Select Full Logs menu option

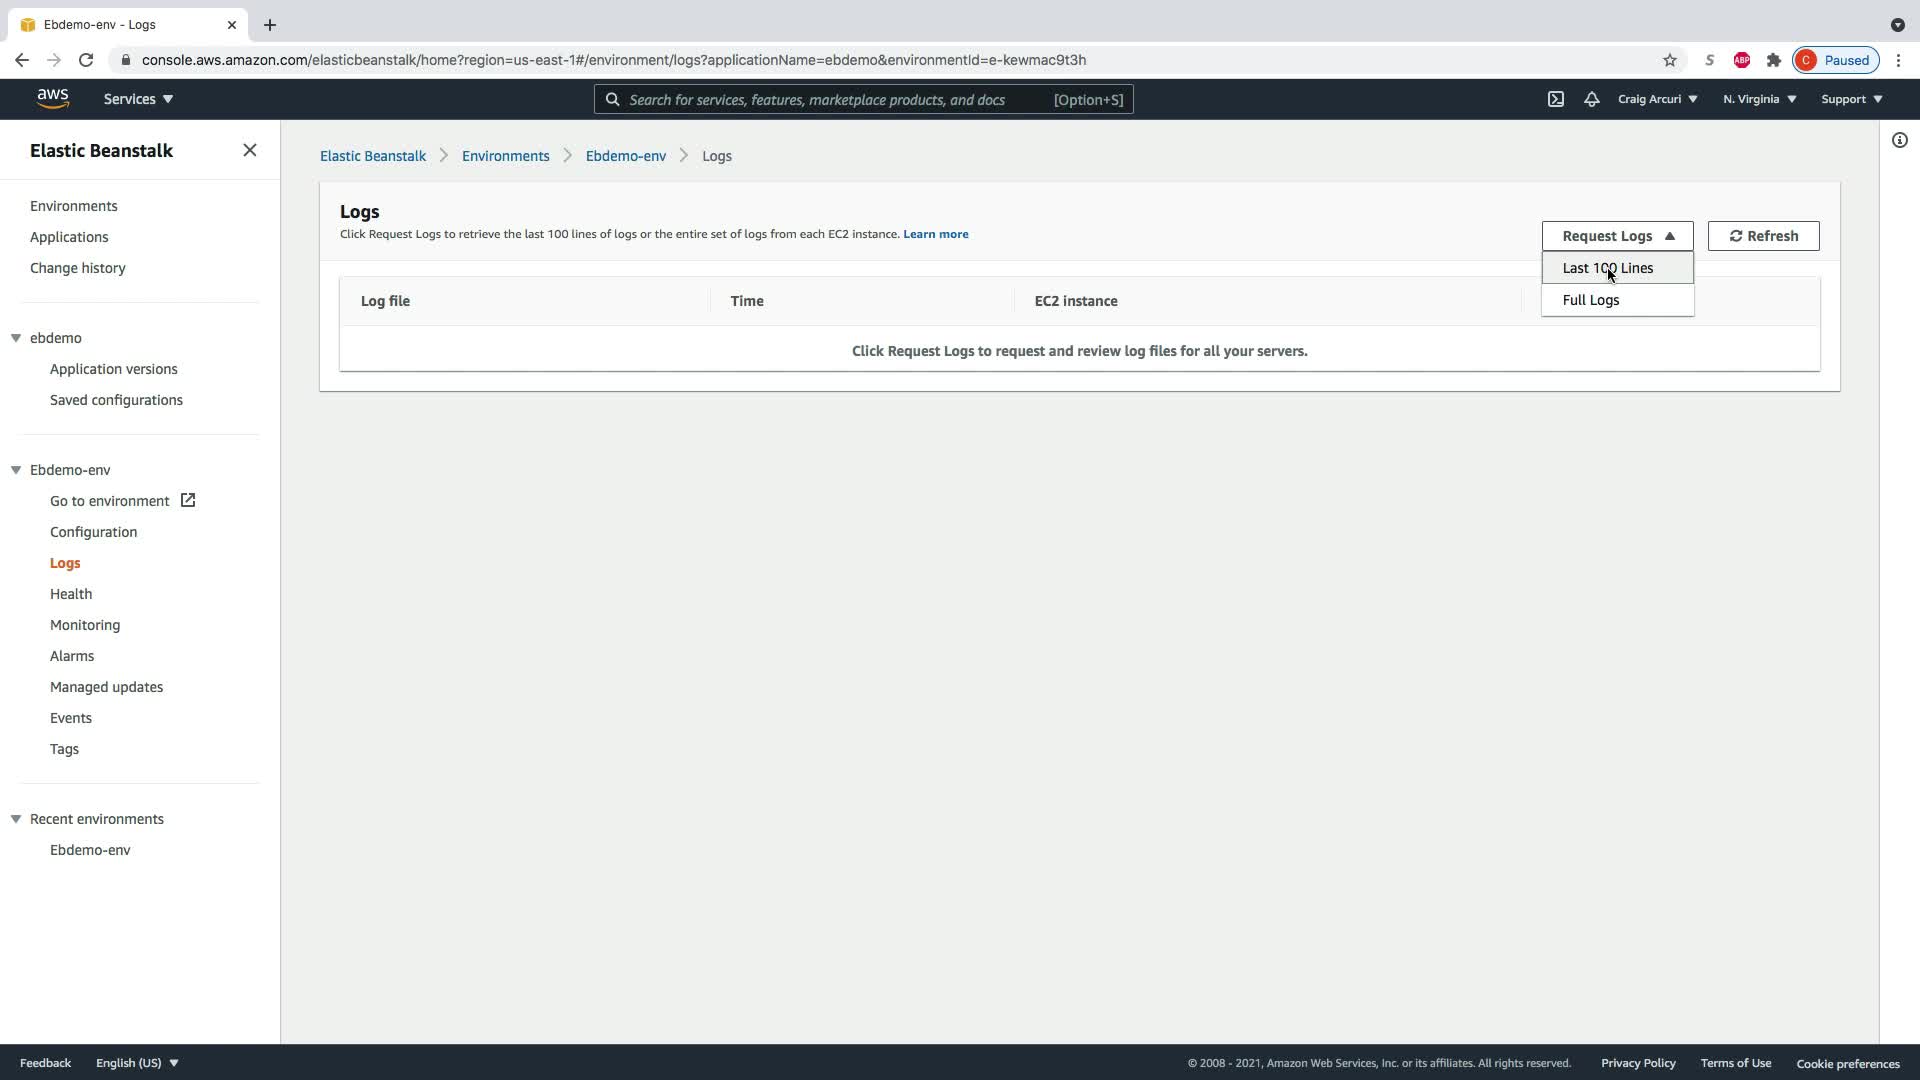(1590, 300)
